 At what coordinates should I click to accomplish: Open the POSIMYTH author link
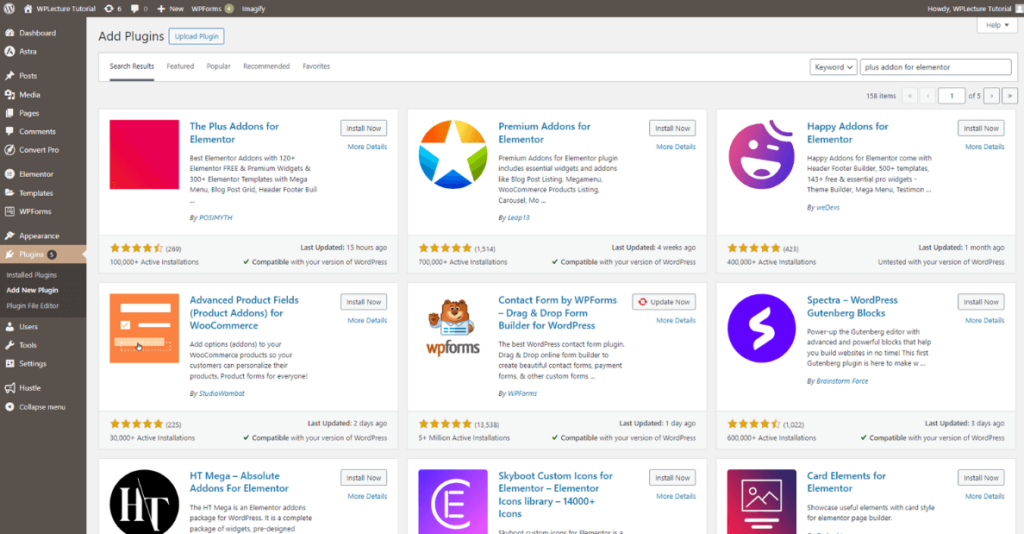(x=216, y=217)
